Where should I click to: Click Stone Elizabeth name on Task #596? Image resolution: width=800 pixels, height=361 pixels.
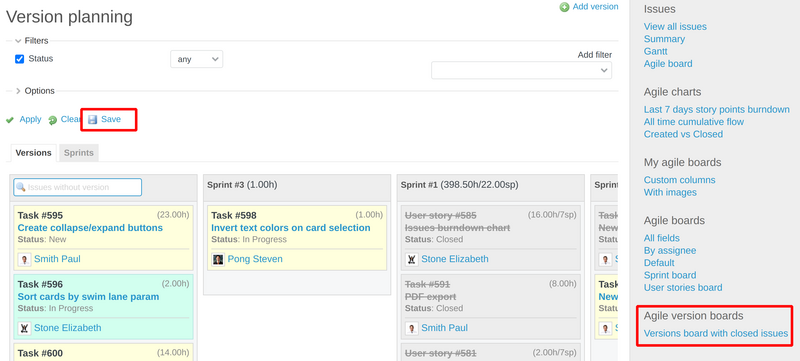67,328
